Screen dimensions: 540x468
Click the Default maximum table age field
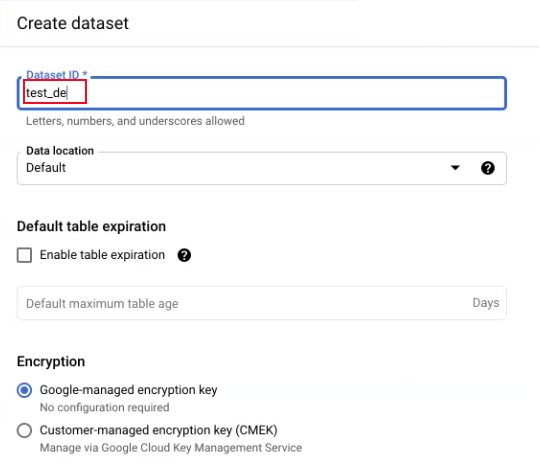coord(262,303)
